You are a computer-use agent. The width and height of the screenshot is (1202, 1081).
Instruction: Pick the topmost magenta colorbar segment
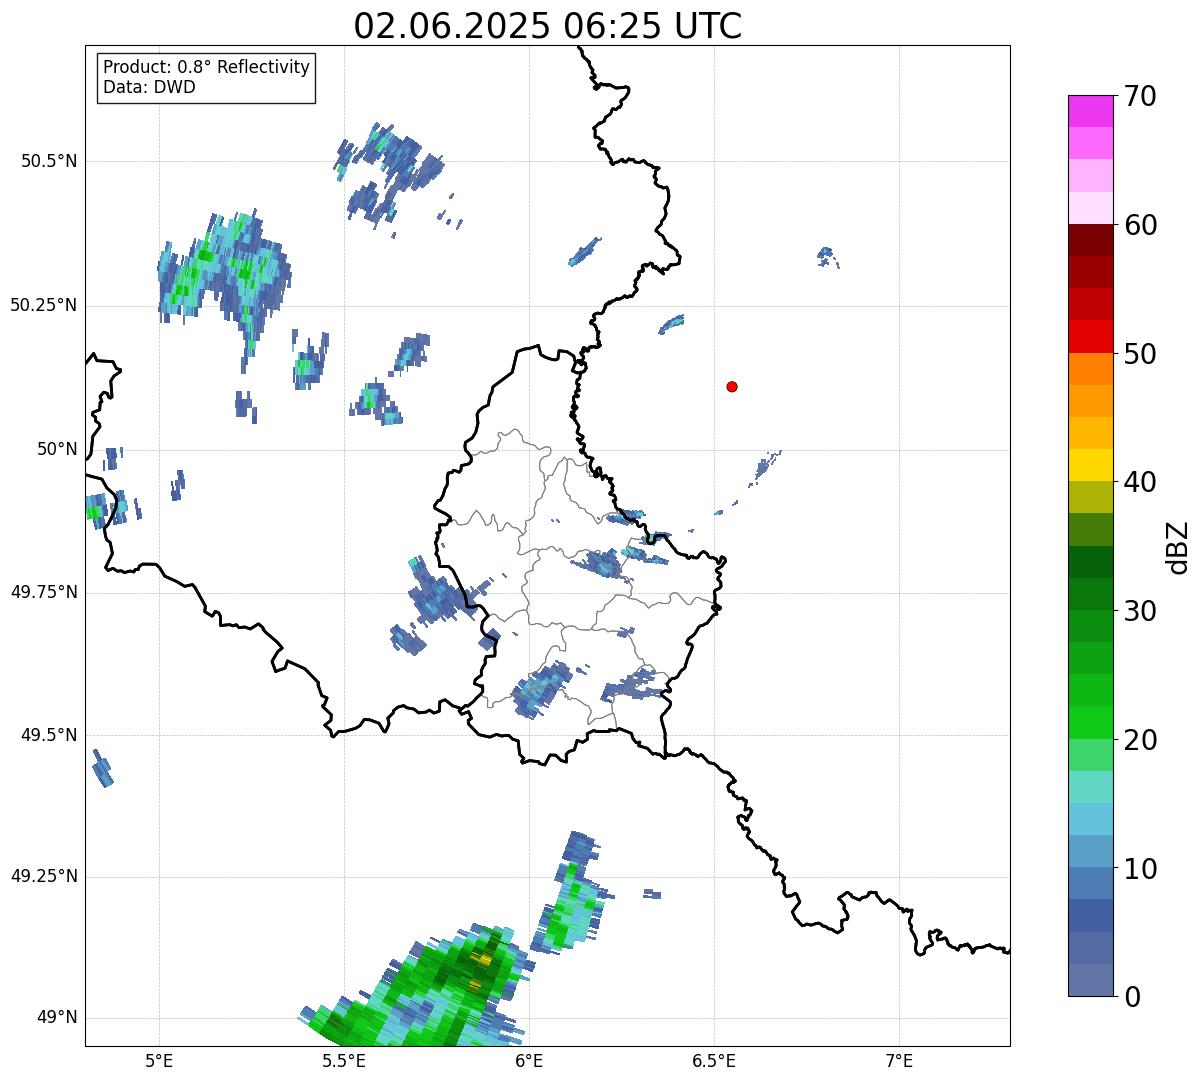[x=1090, y=111]
